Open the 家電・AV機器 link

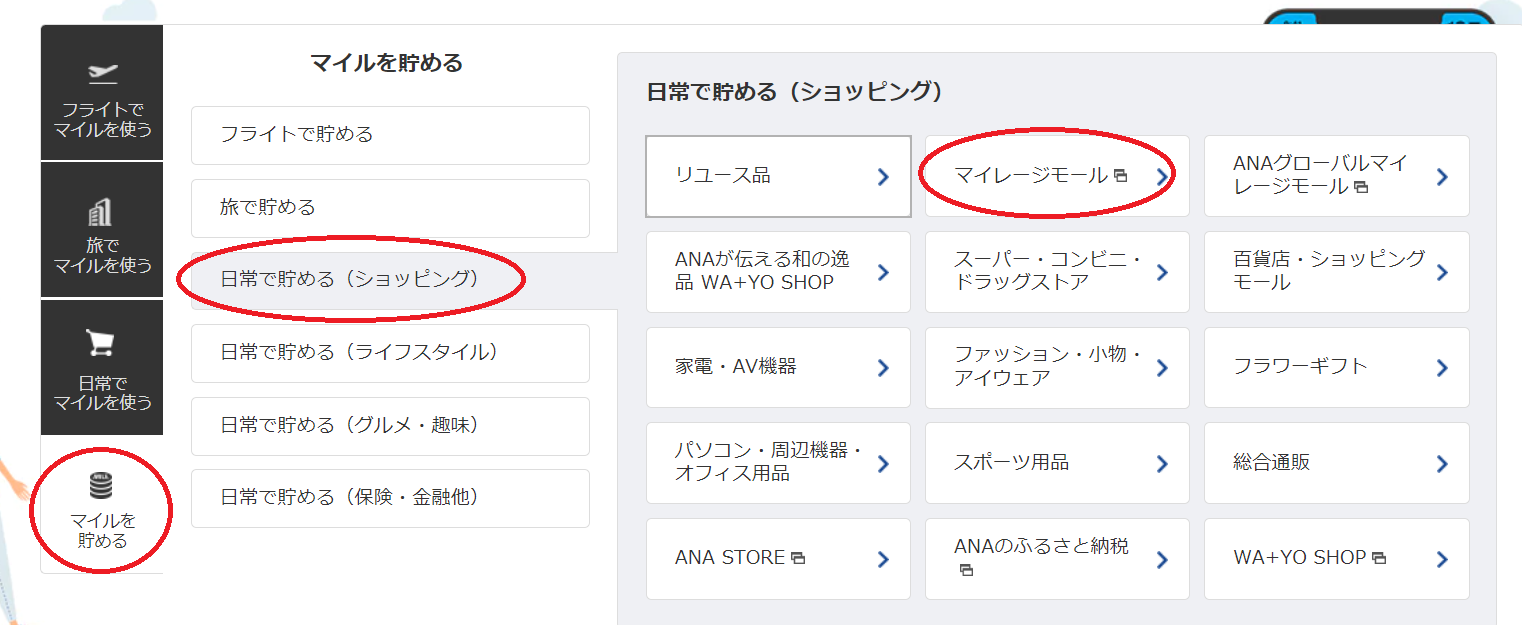coord(778,367)
